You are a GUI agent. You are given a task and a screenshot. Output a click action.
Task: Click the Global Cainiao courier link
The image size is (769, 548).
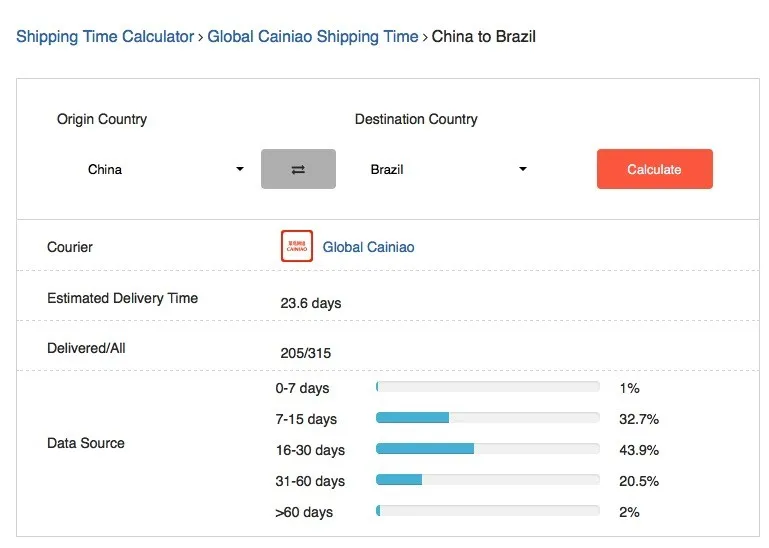[x=368, y=247]
